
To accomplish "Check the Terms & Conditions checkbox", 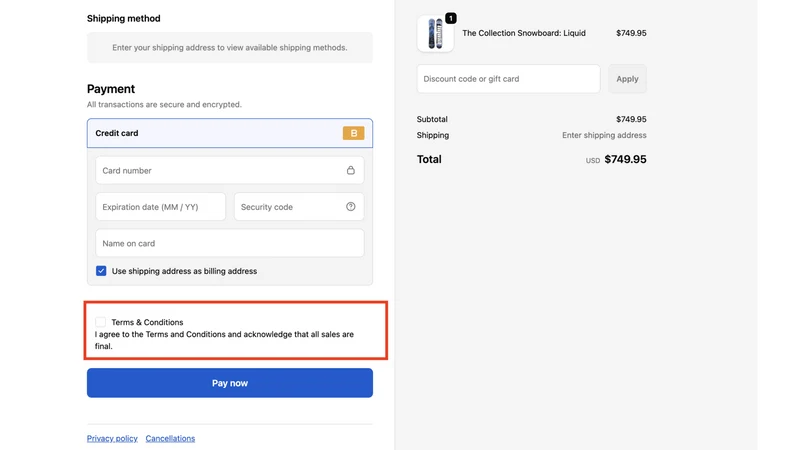I will point(101,322).
